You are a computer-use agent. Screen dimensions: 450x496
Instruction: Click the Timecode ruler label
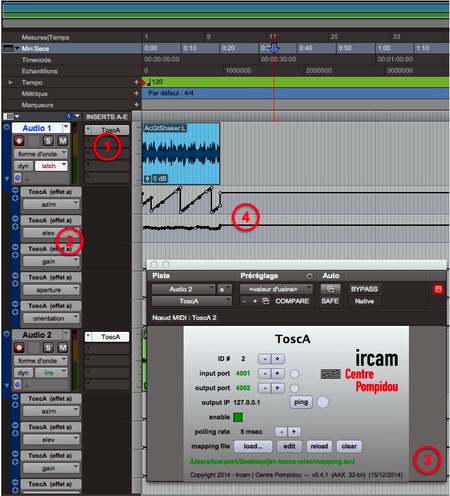tap(36, 60)
